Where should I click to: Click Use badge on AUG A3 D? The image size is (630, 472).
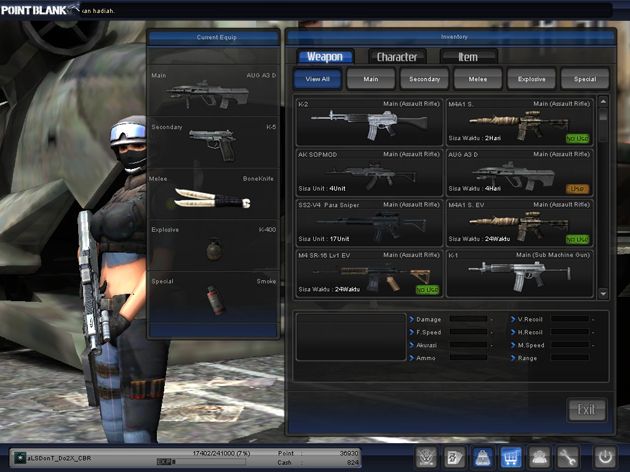pos(577,189)
